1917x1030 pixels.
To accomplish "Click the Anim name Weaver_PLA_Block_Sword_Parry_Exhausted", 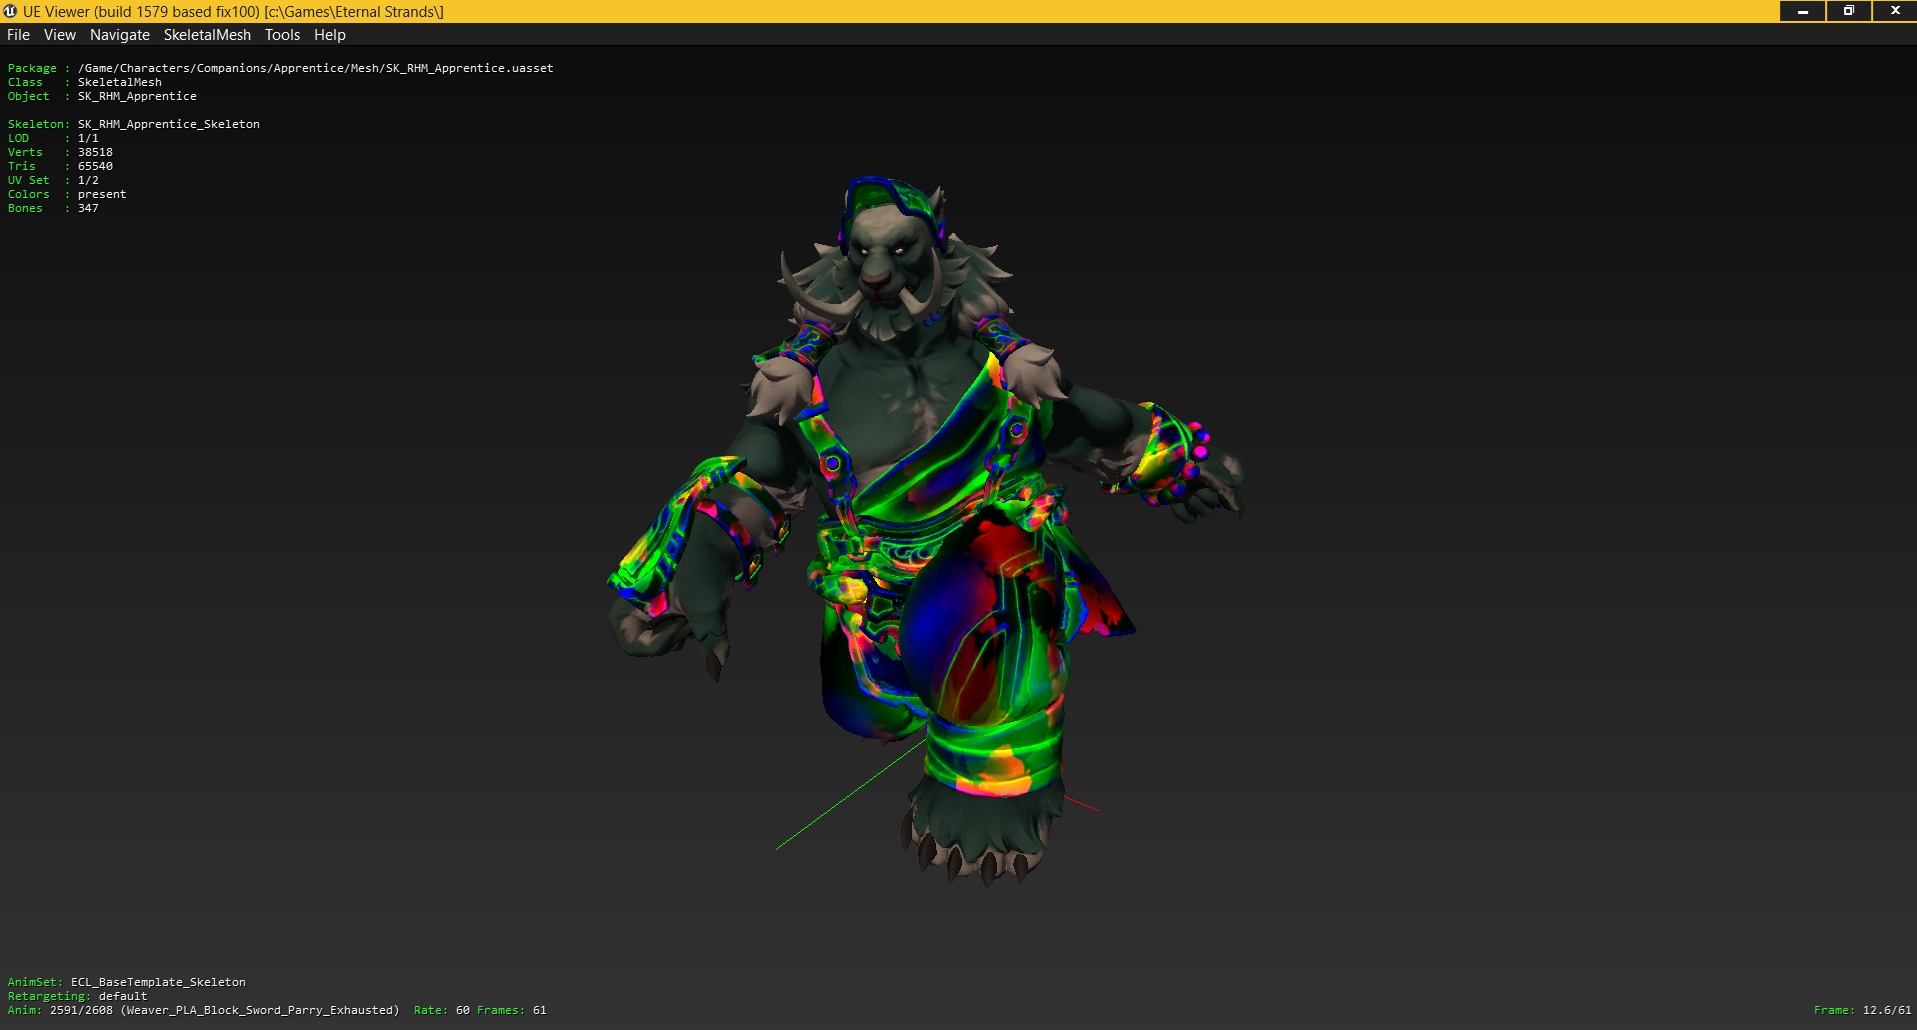I will (x=260, y=1010).
